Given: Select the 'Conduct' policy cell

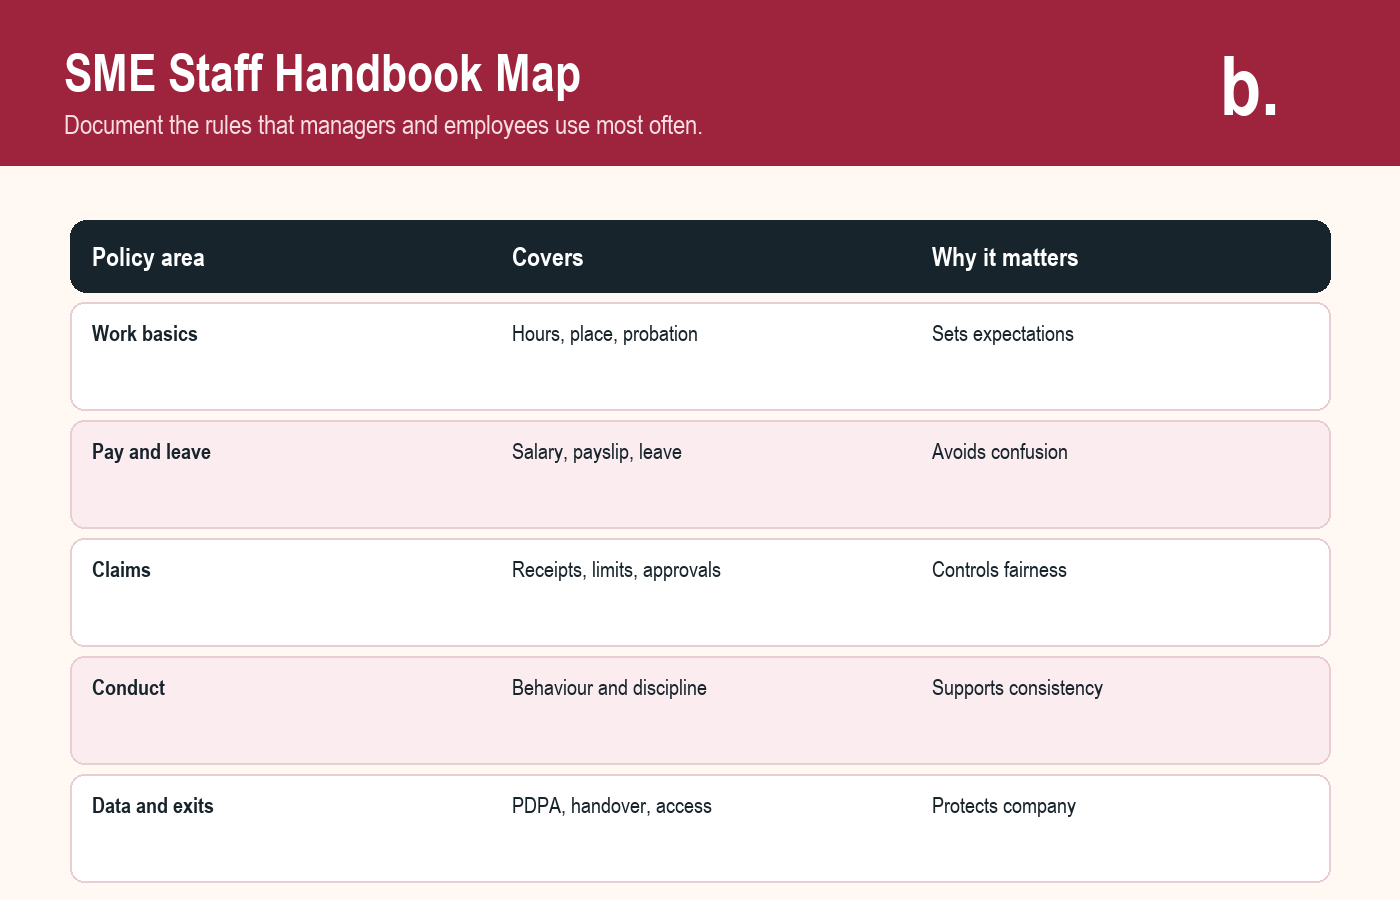Looking at the screenshot, I should click(x=128, y=688).
